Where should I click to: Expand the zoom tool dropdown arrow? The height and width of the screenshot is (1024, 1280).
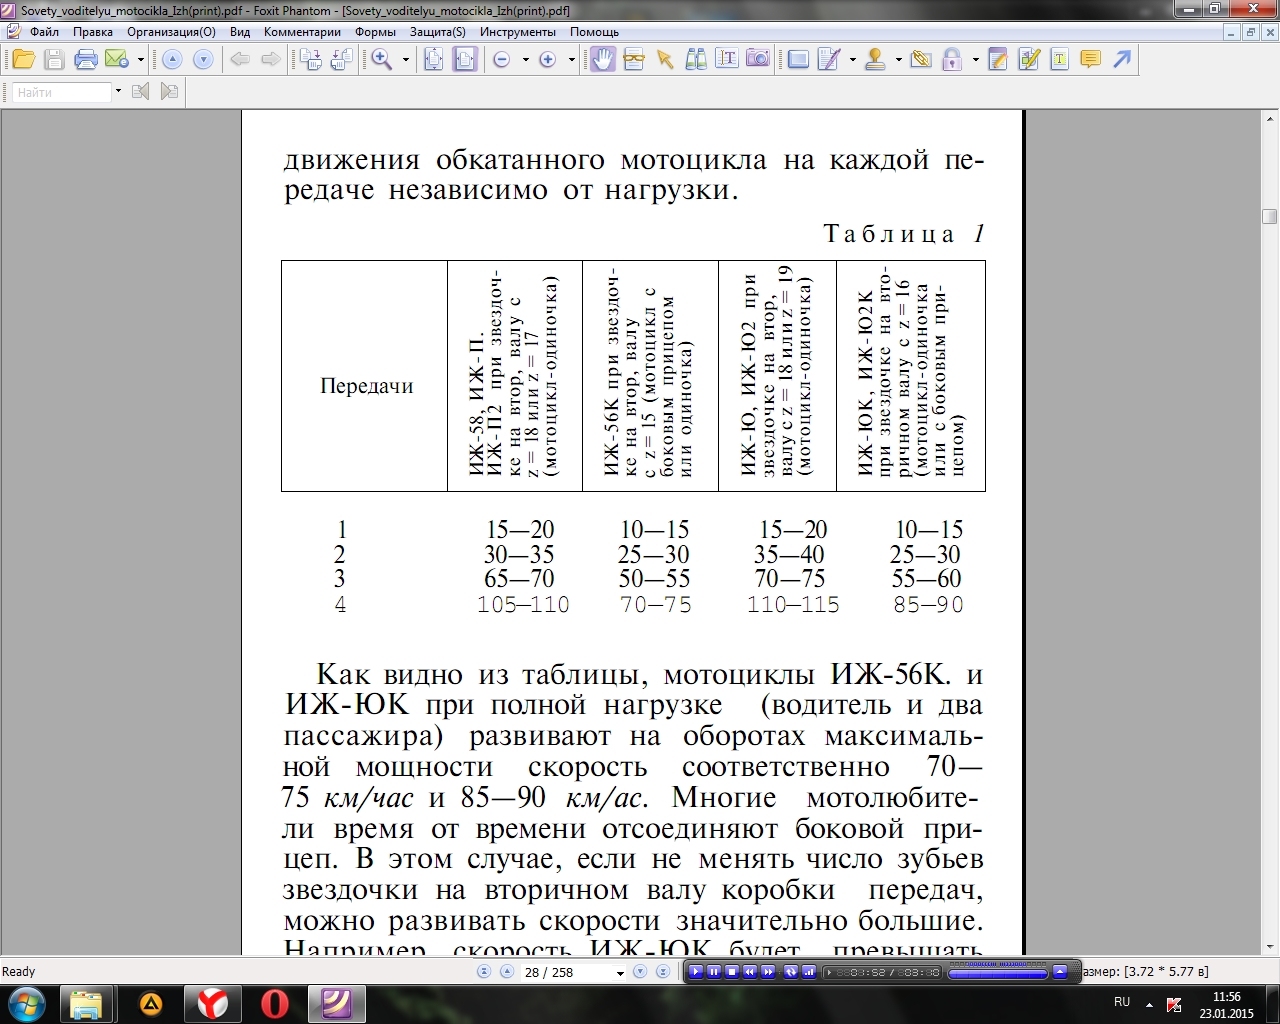405,60
